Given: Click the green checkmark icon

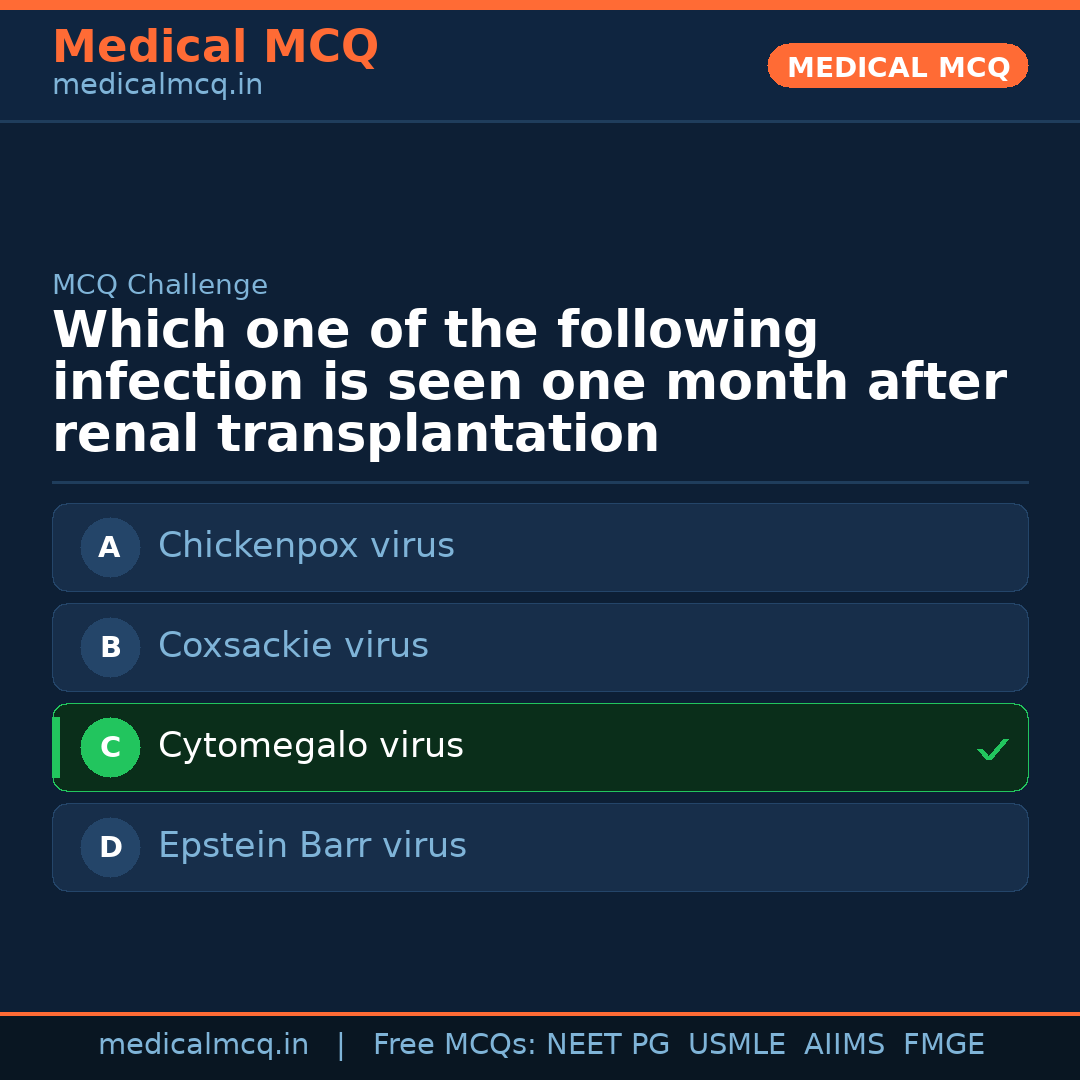Looking at the screenshot, I should tap(992, 749).
